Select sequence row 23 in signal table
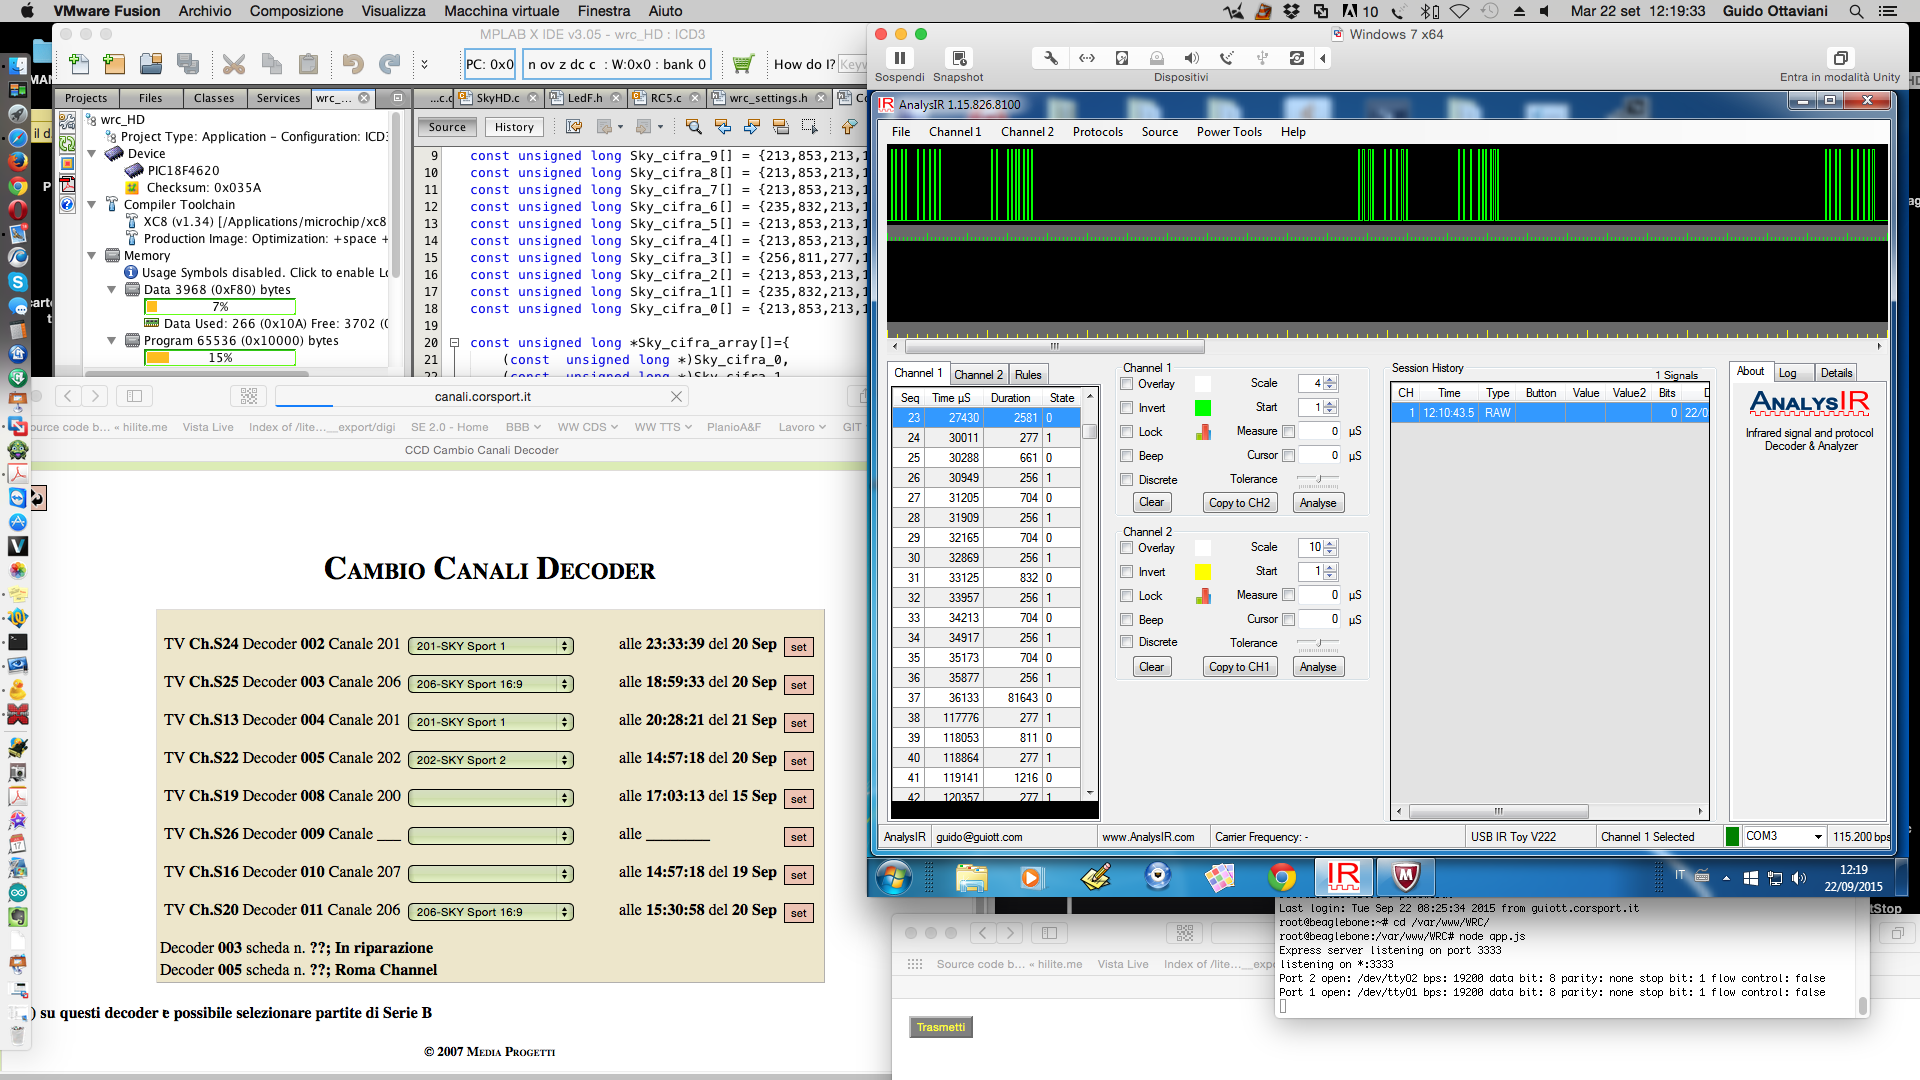The width and height of the screenshot is (1920, 1080). pyautogui.click(x=986, y=418)
